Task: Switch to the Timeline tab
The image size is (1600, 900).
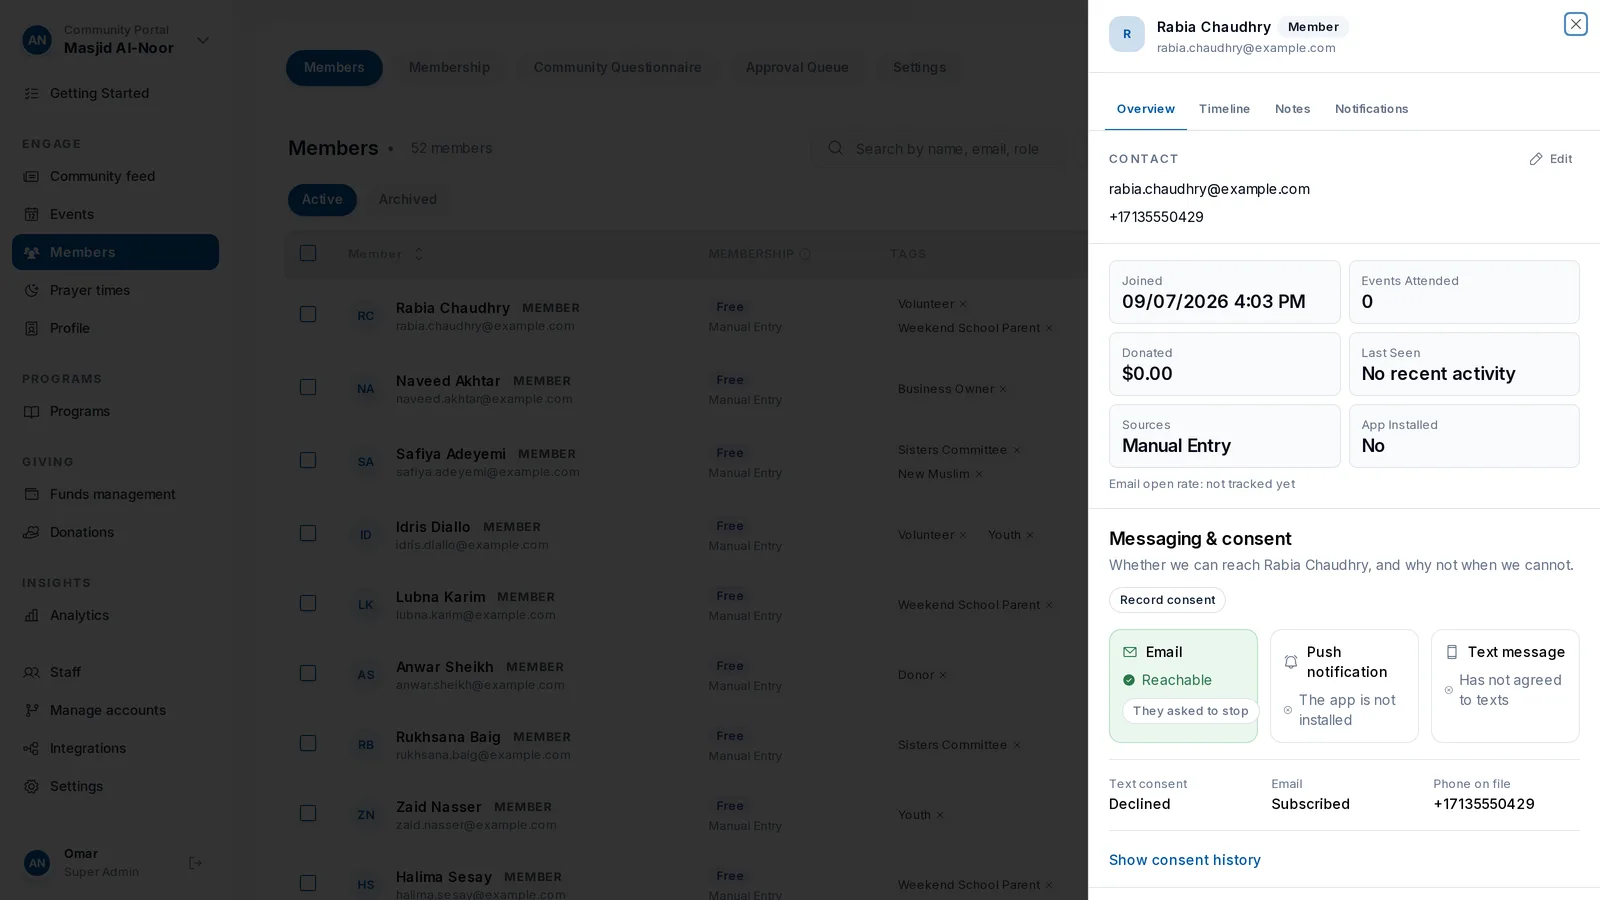Action: click(1224, 109)
